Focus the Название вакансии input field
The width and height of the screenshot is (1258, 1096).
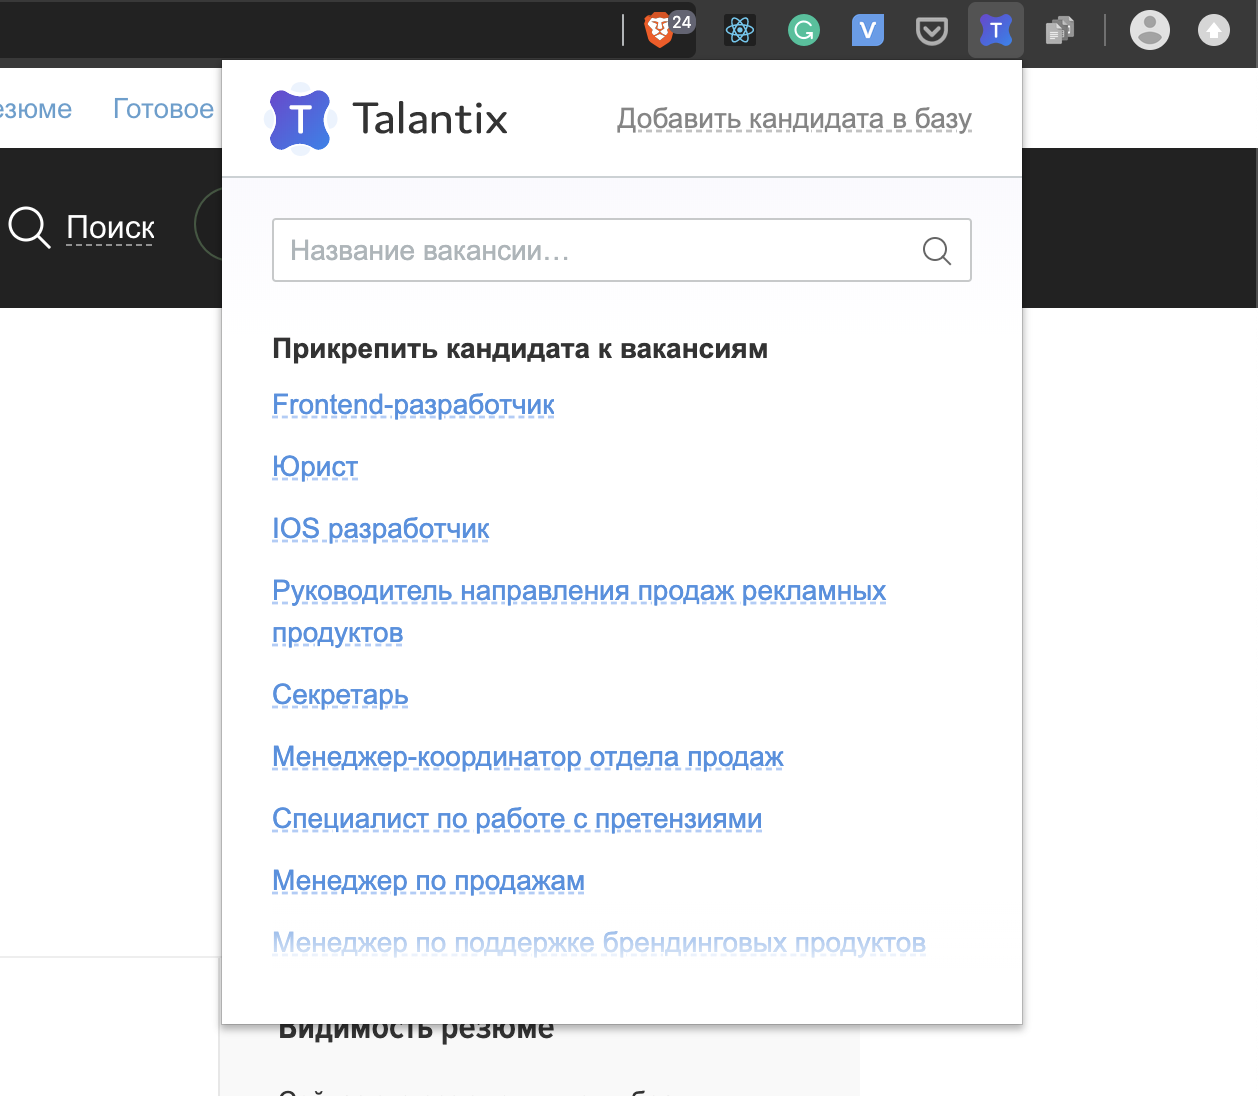(622, 250)
